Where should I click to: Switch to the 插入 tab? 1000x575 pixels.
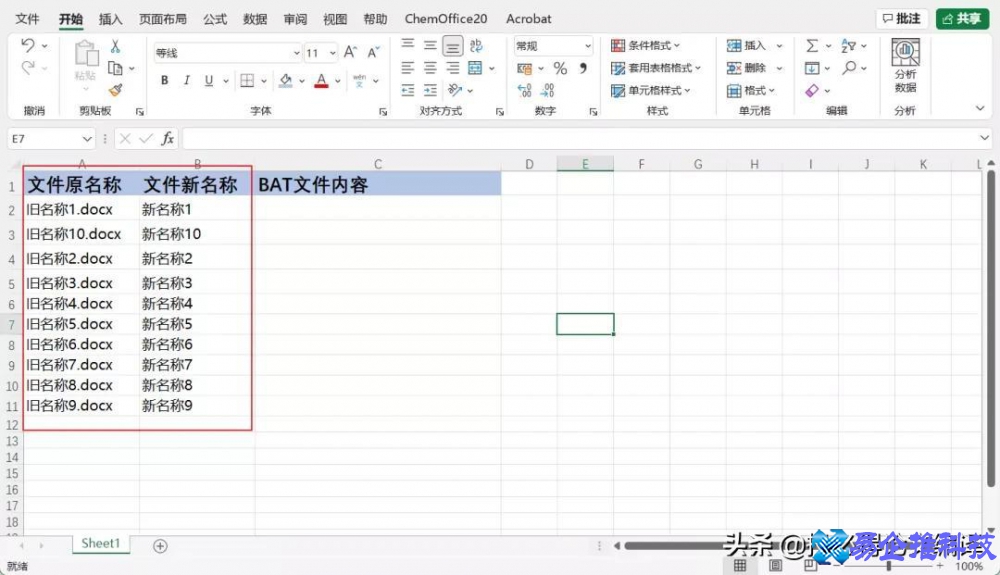pyautogui.click(x=110, y=19)
